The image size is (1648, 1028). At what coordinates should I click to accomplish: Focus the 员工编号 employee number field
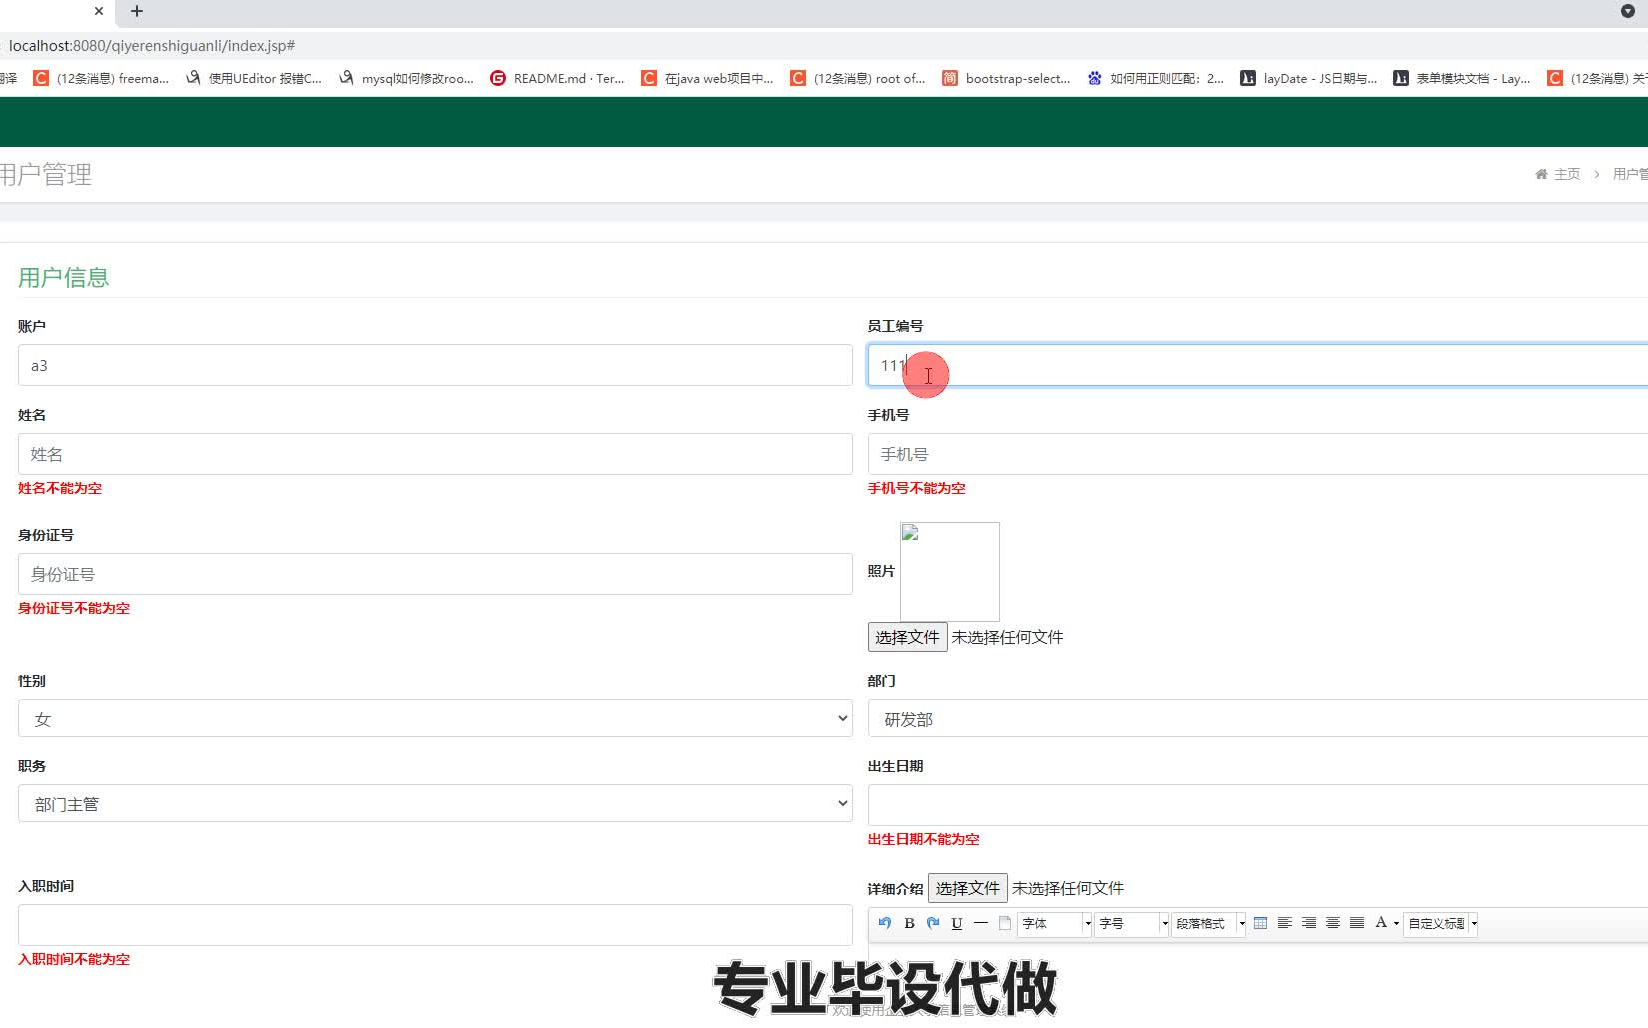tap(1258, 365)
